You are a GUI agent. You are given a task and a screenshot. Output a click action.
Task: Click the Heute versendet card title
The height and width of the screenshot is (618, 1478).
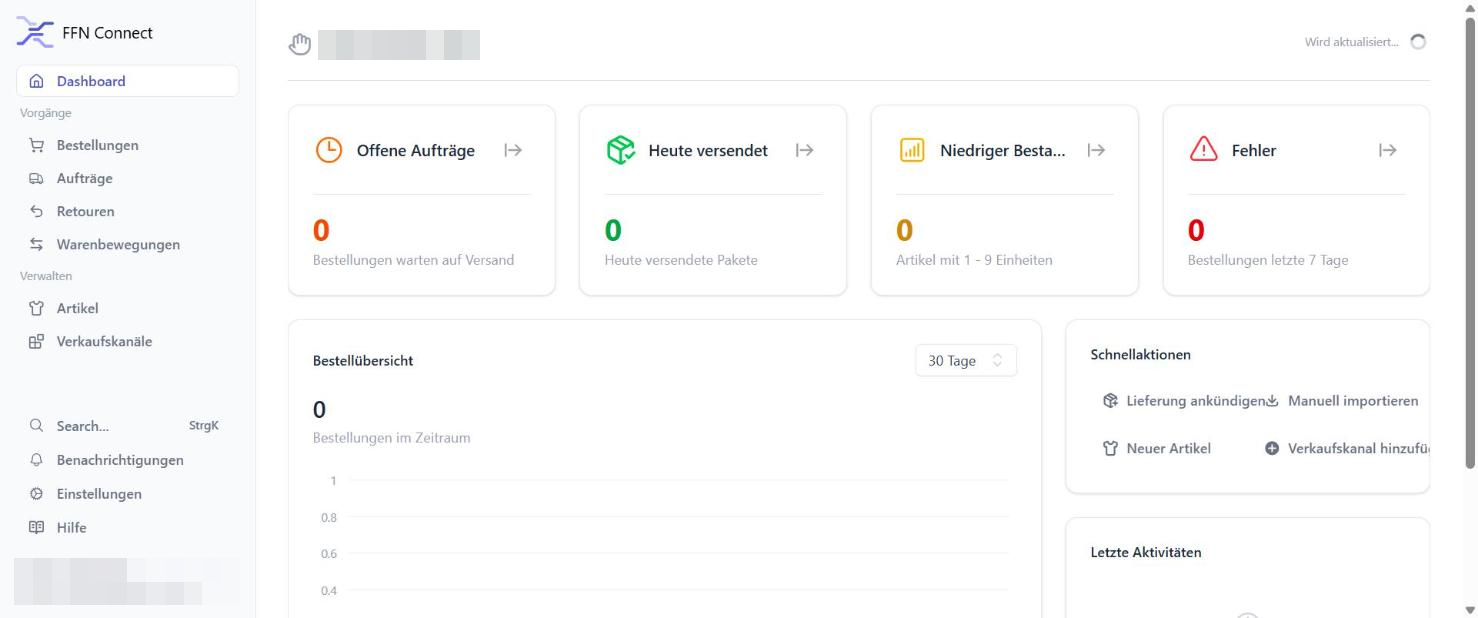(x=708, y=151)
